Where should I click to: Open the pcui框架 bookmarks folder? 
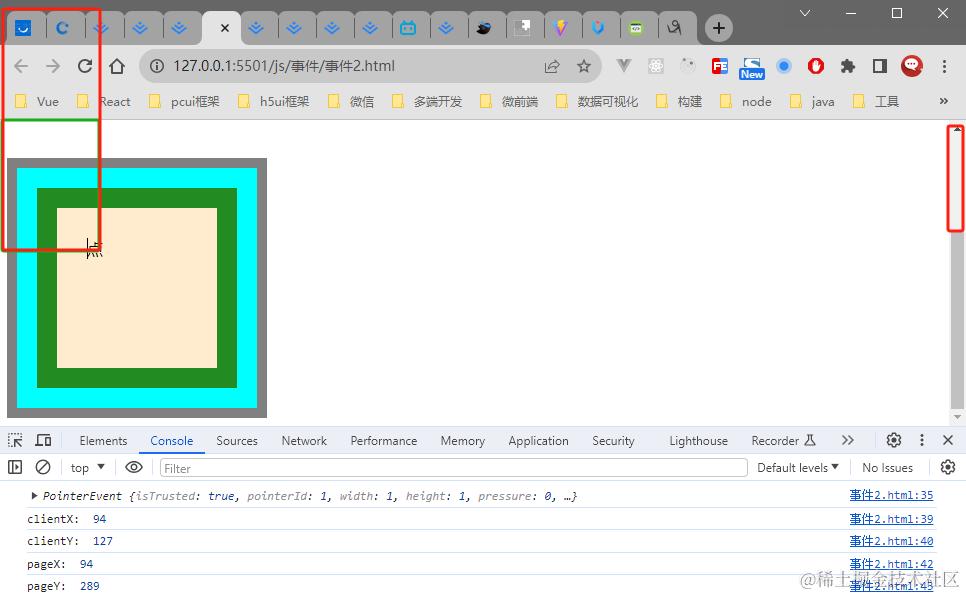click(x=184, y=101)
